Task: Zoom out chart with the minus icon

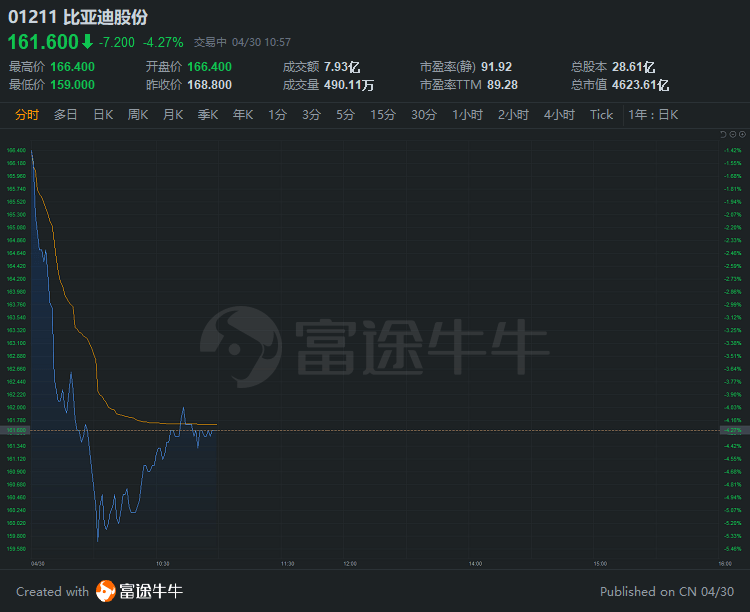Action: [x=733, y=134]
